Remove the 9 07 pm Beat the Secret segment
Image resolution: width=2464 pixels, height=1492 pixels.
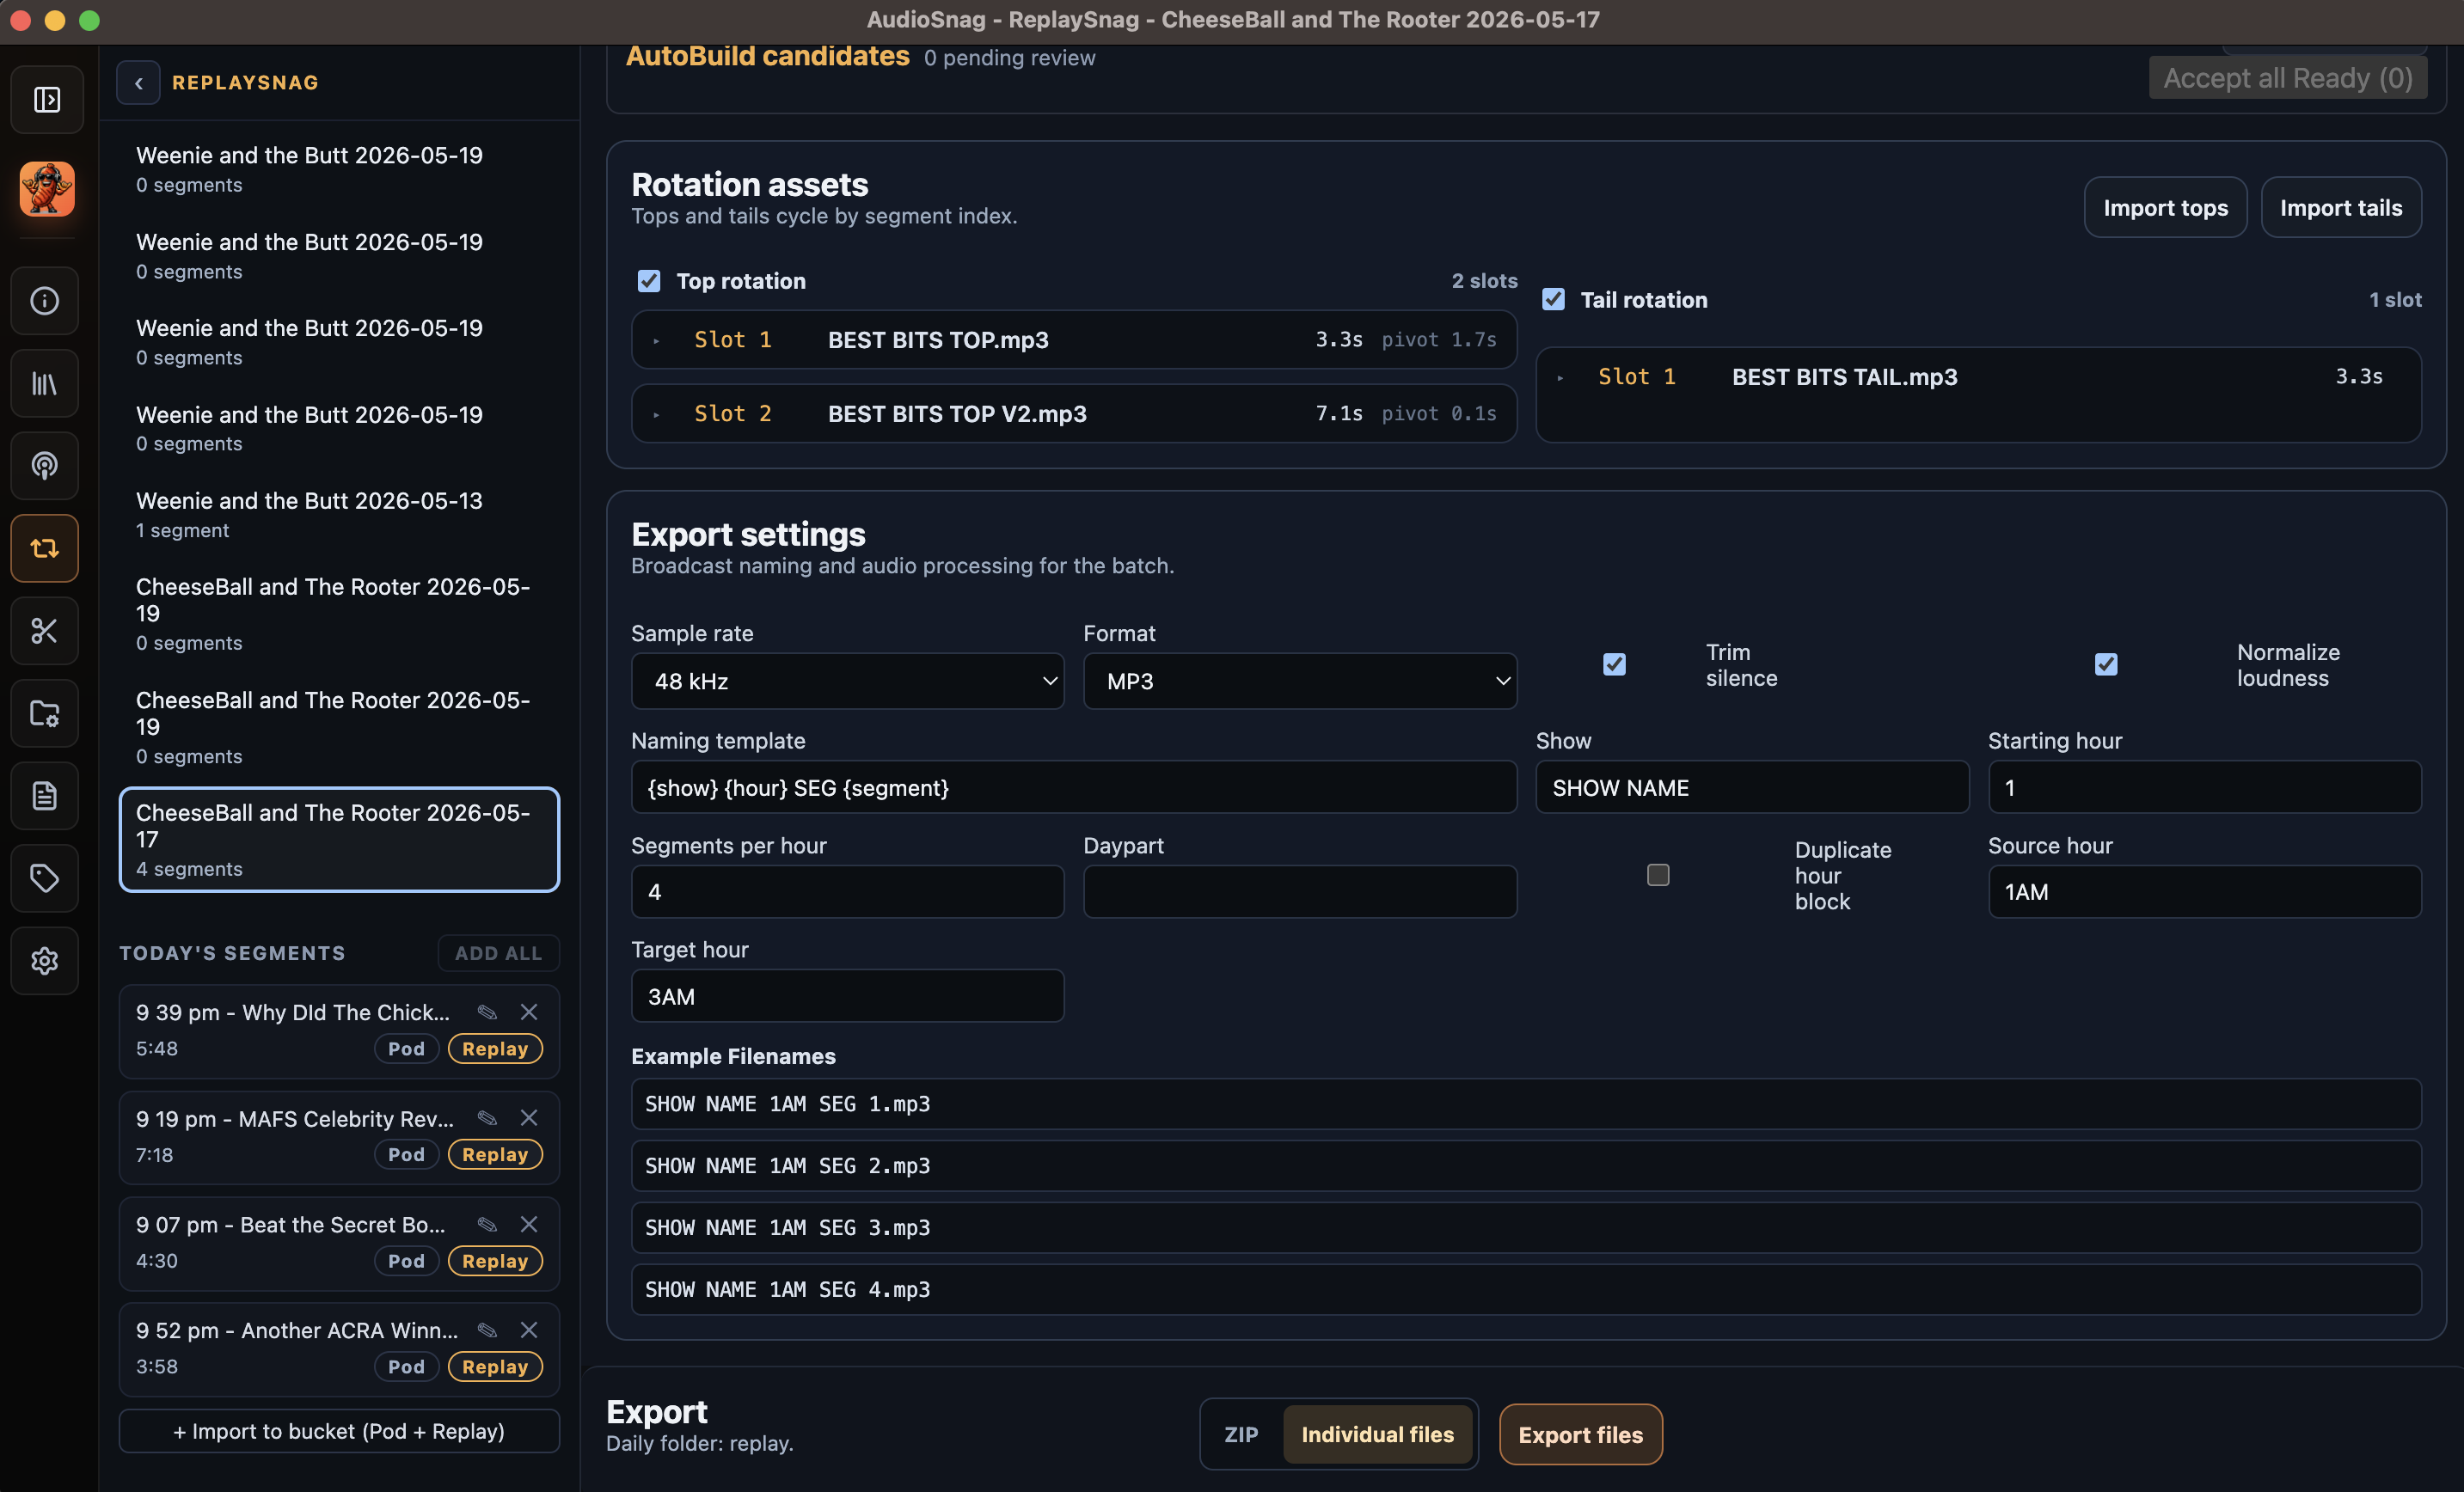(529, 1224)
